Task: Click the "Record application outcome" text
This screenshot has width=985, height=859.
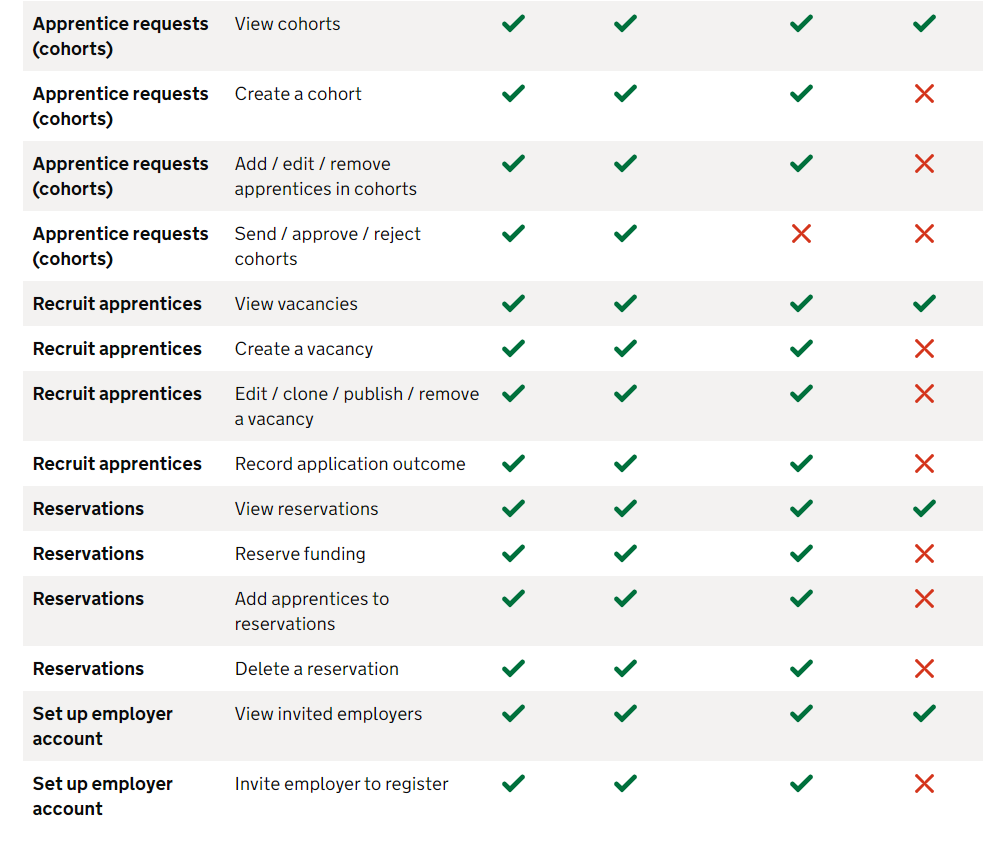Action: (350, 464)
